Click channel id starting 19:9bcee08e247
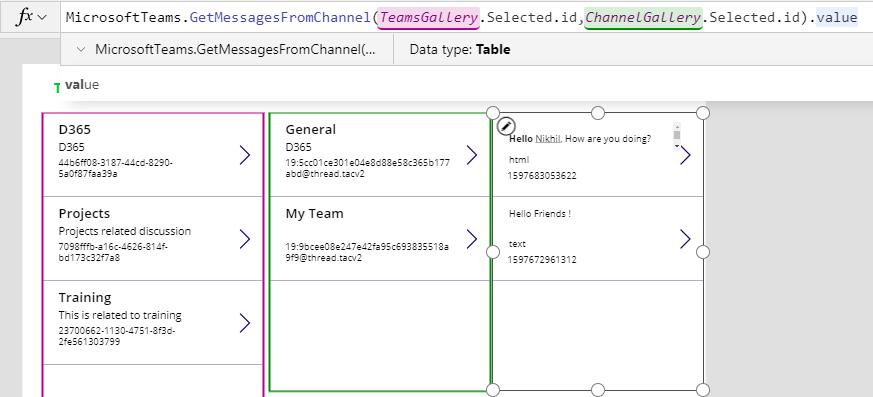873x397 pixels. click(x=367, y=252)
